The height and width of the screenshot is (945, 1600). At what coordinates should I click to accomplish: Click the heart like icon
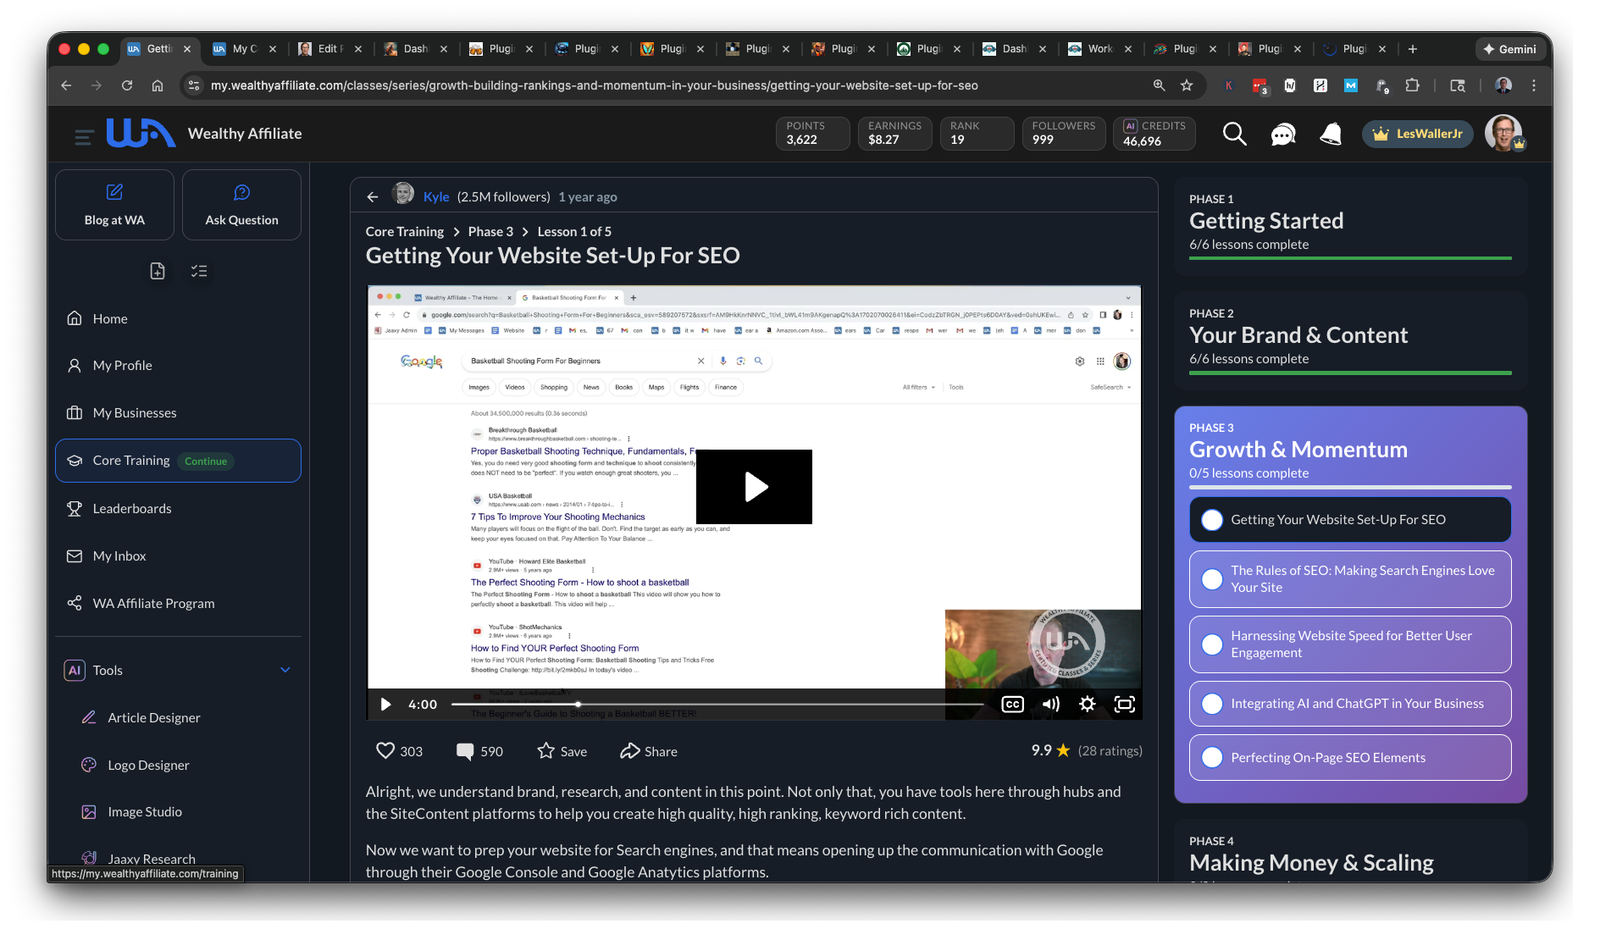[x=385, y=751]
